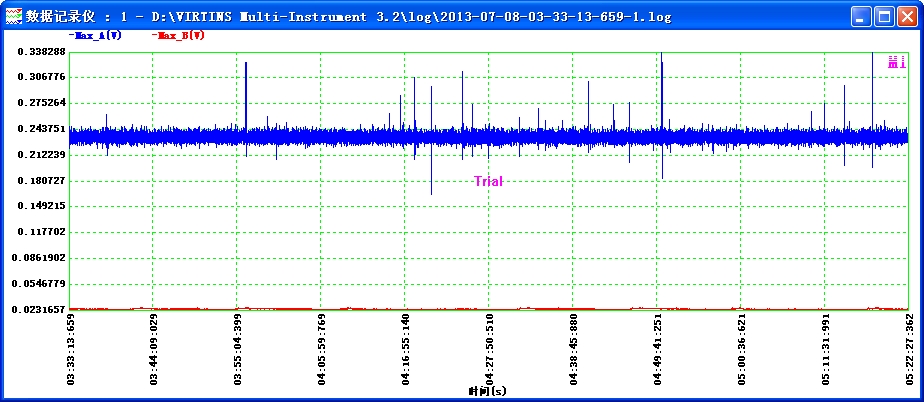Click the 0.243751 y-axis label
This screenshot has height=402, width=924.
click(x=42, y=129)
